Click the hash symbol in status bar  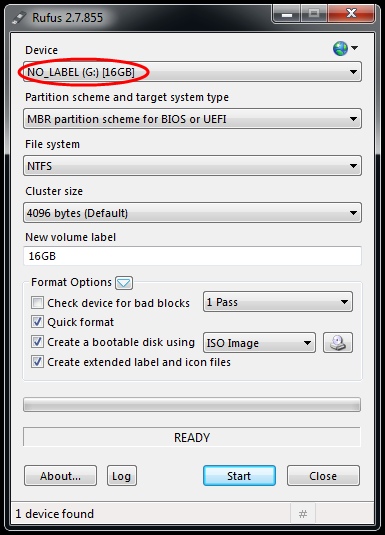303,514
